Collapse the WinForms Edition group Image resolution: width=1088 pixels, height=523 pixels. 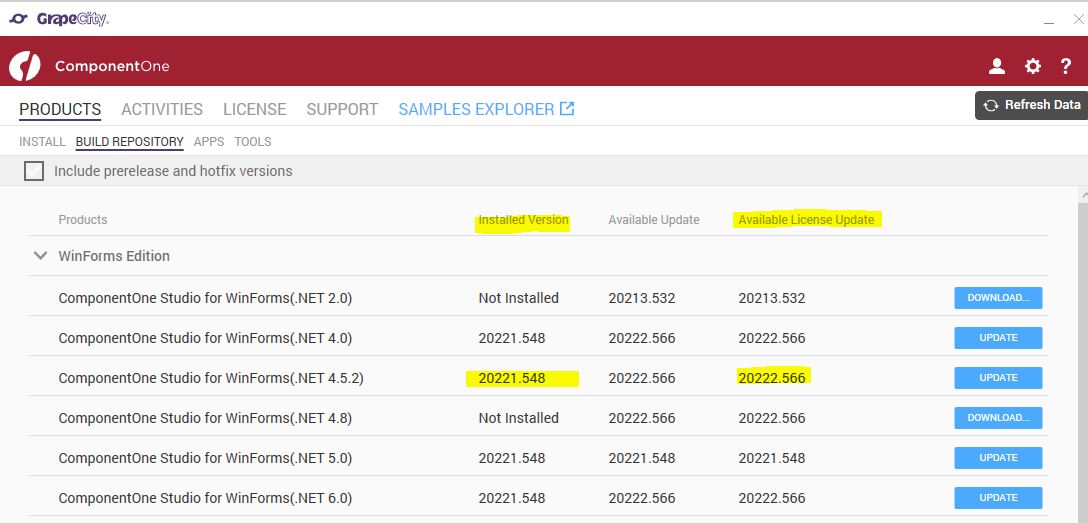(40, 256)
